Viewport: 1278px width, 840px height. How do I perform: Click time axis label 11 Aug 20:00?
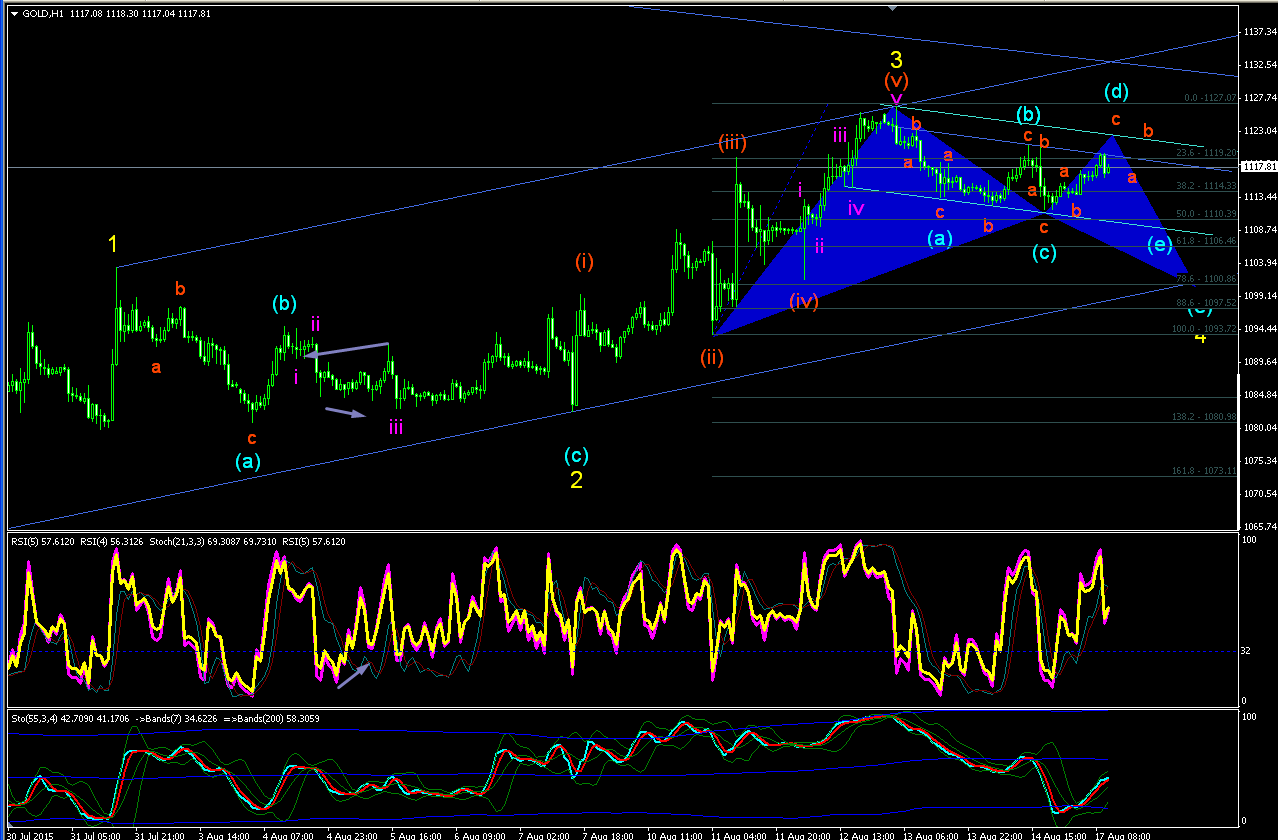tap(803, 834)
